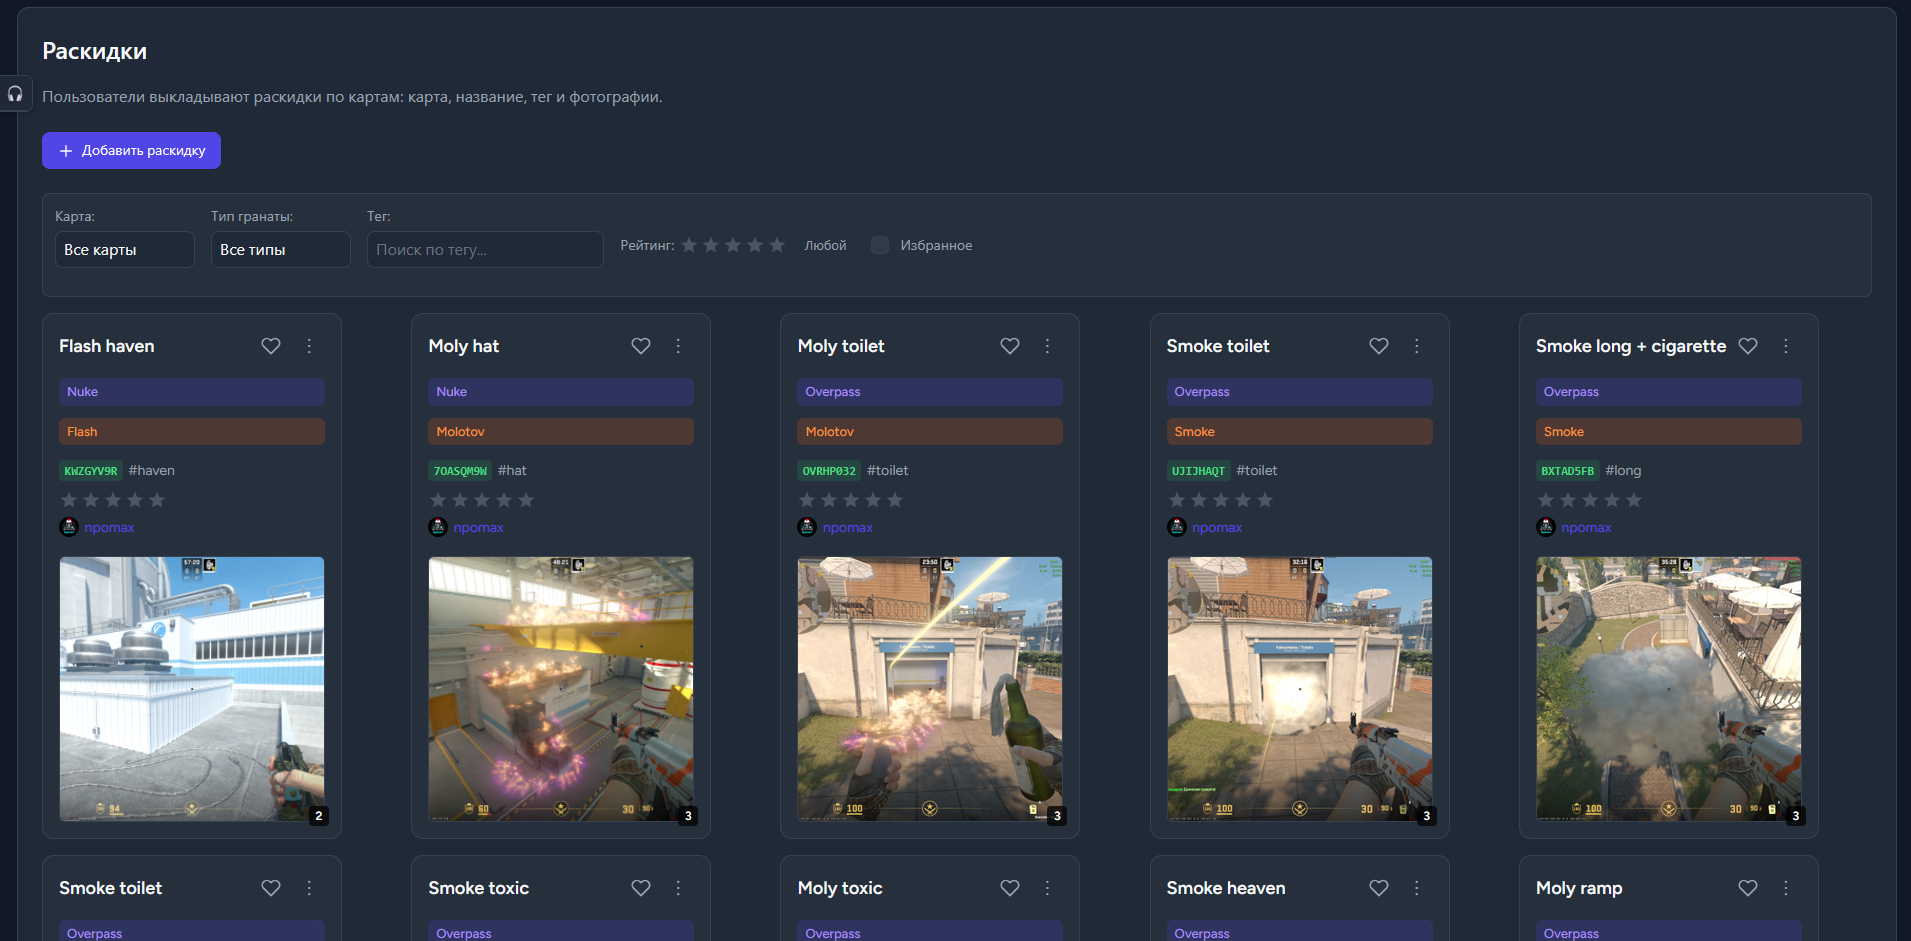Favorite the Moly ramp lineup
This screenshot has height=941, width=1911.
(x=1748, y=888)
